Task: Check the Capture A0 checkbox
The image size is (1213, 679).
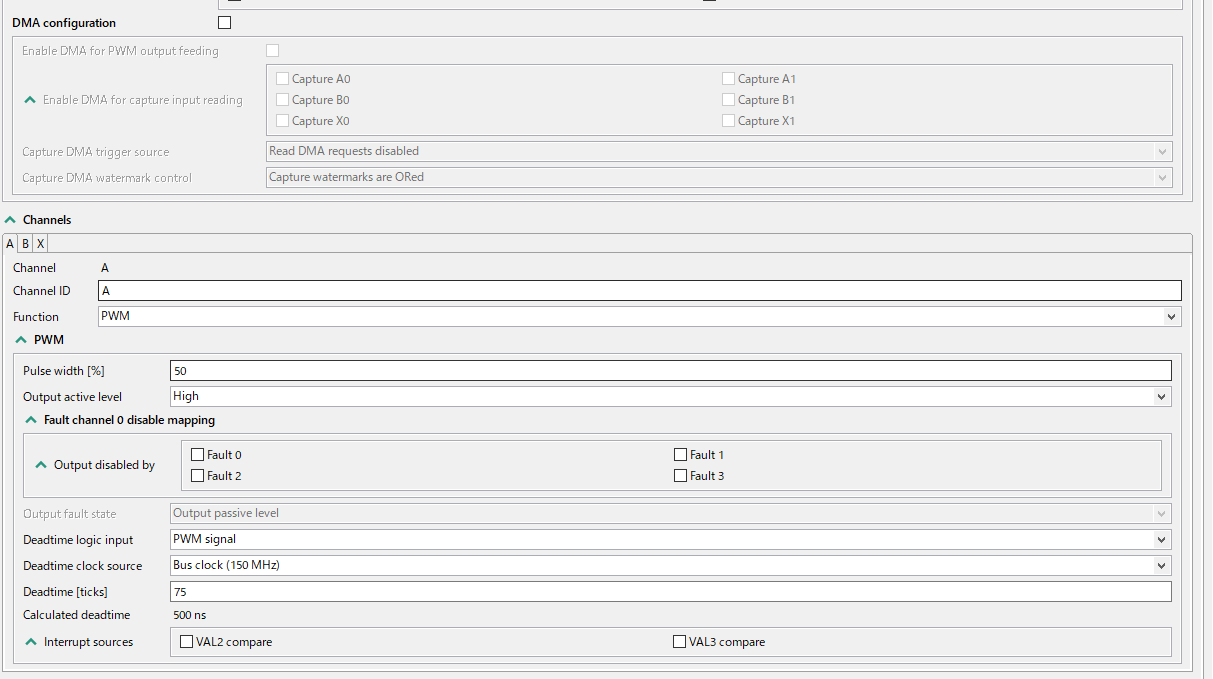Action: [282, 78]
